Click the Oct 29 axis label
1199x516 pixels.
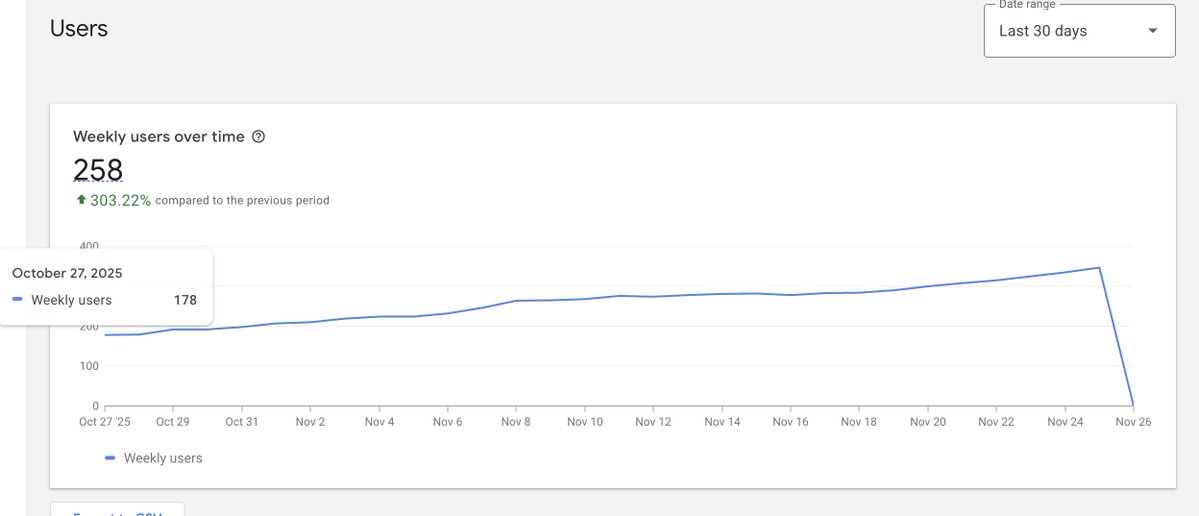coord(173,421)
